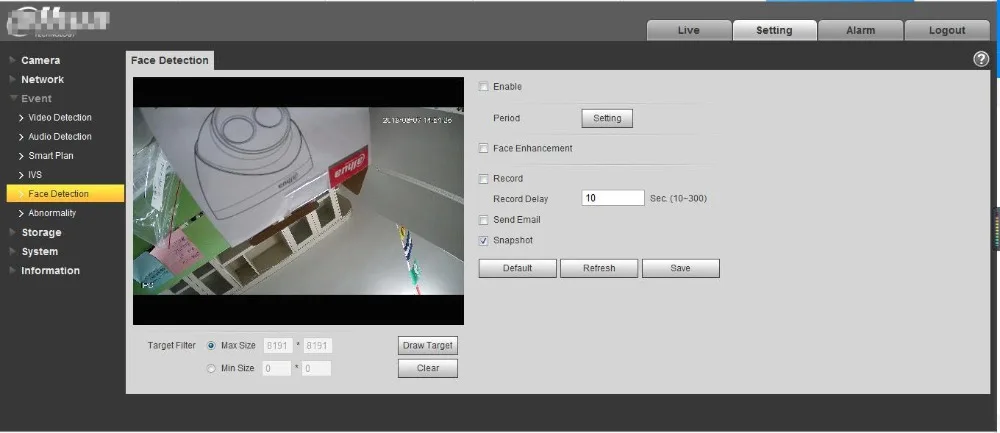Click the Audio Detection chevron arrow icon
The image size is (1000, 433).
pos(22,137)
